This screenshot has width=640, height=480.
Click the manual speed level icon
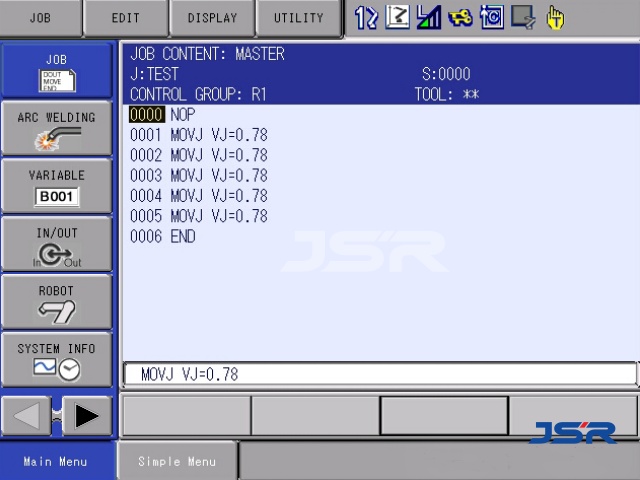428,18
